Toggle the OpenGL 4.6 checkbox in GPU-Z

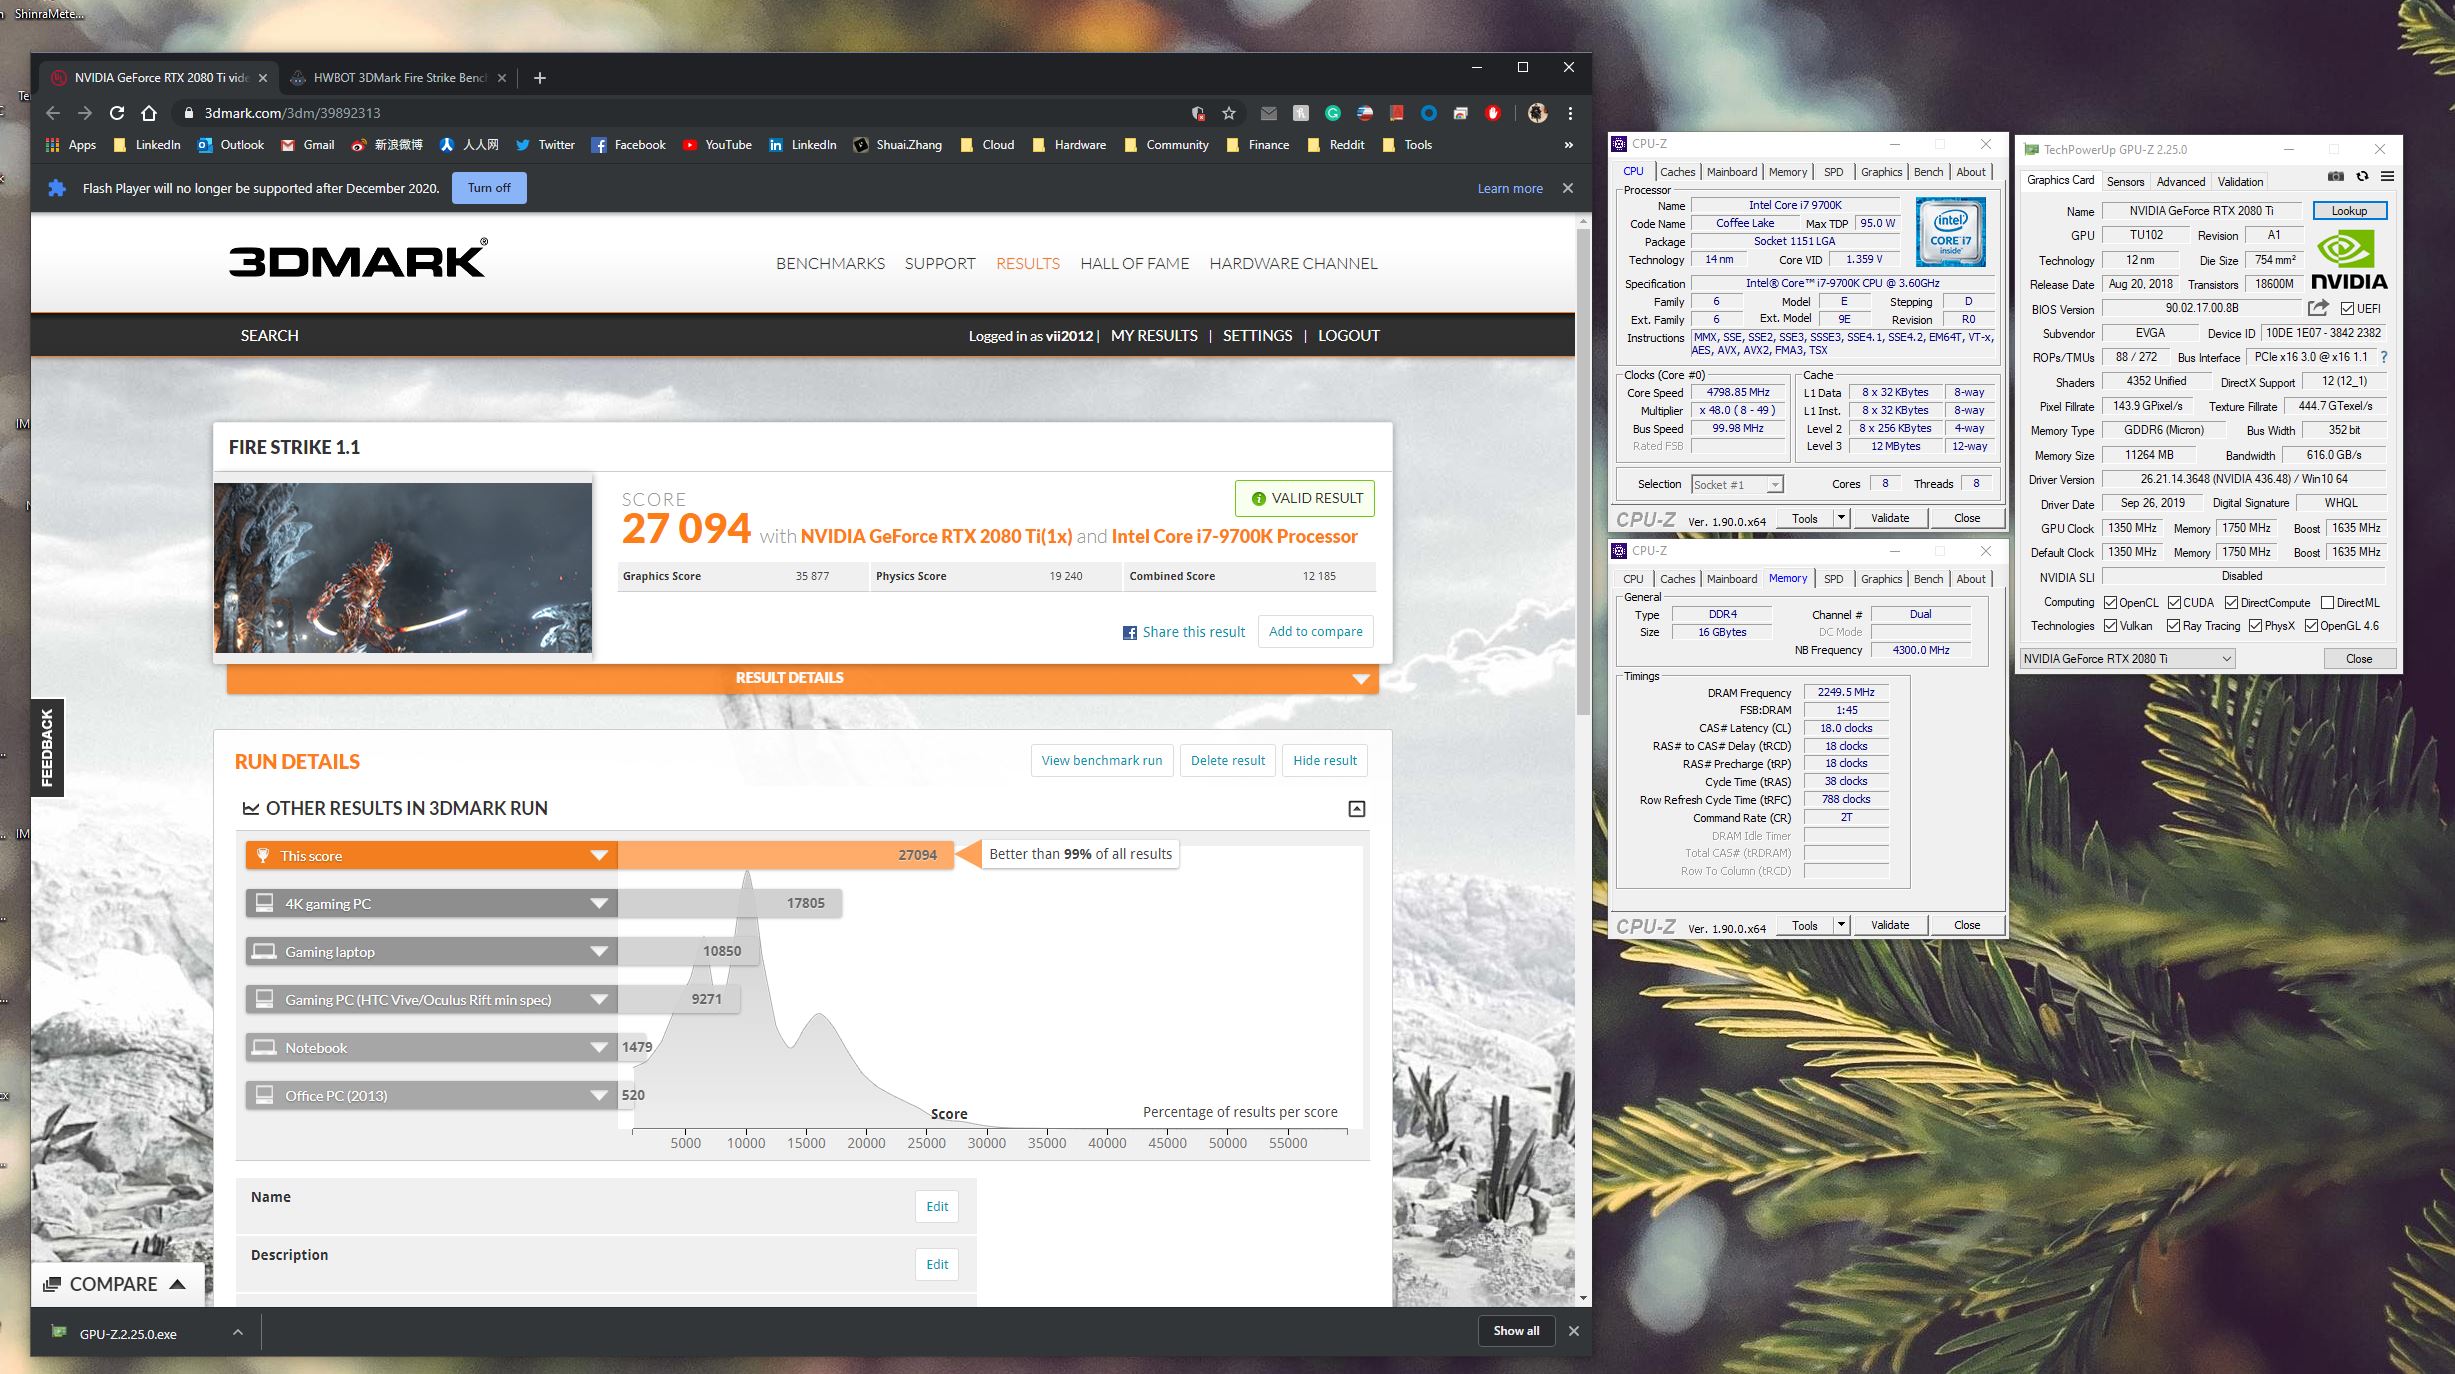point(2312,626)
